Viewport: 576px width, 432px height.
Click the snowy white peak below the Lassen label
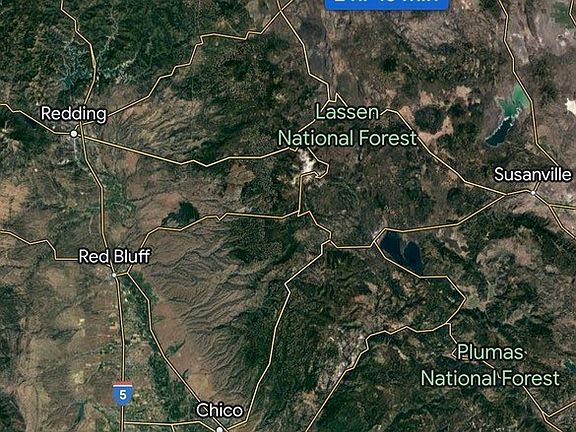coord(307,162)
